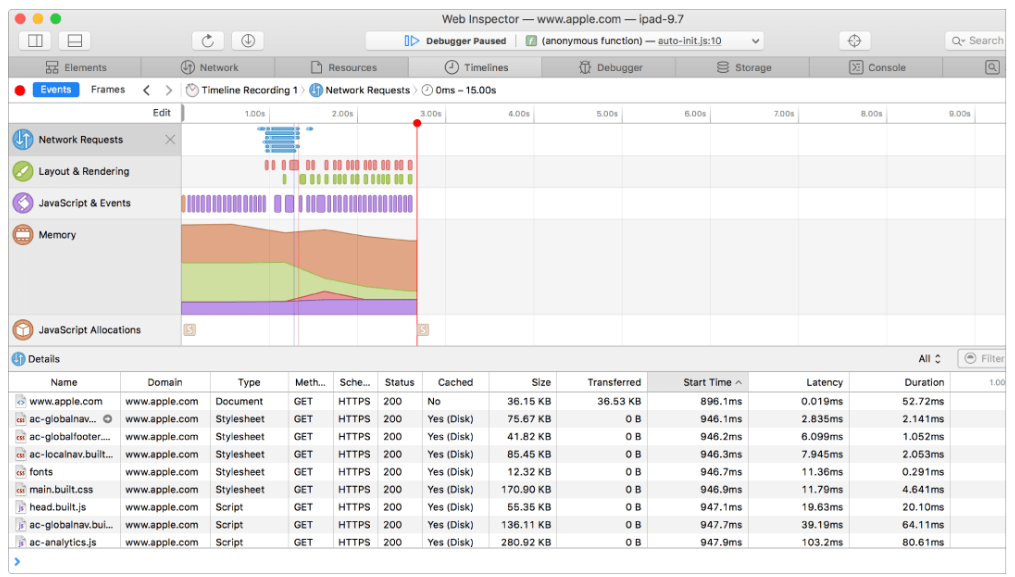Click the reload page icon

207,41
